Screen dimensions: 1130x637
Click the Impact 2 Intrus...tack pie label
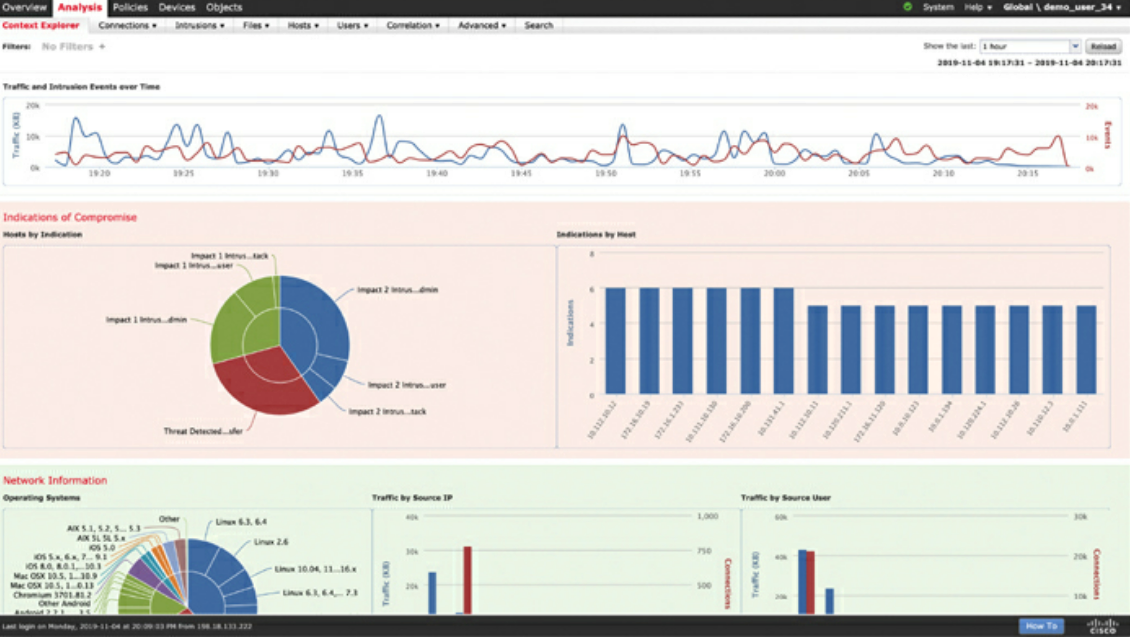tap(387, 411)
